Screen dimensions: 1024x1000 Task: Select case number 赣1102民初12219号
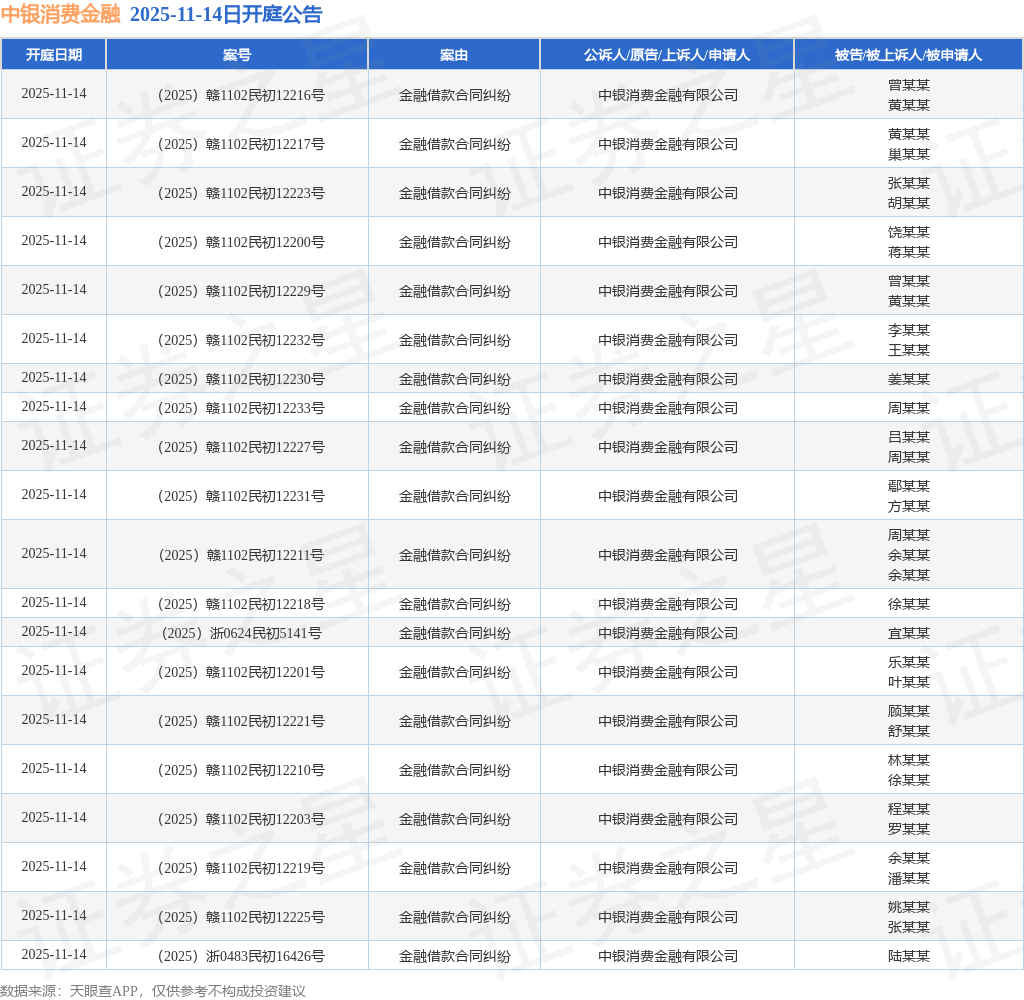tap(241, 868)
